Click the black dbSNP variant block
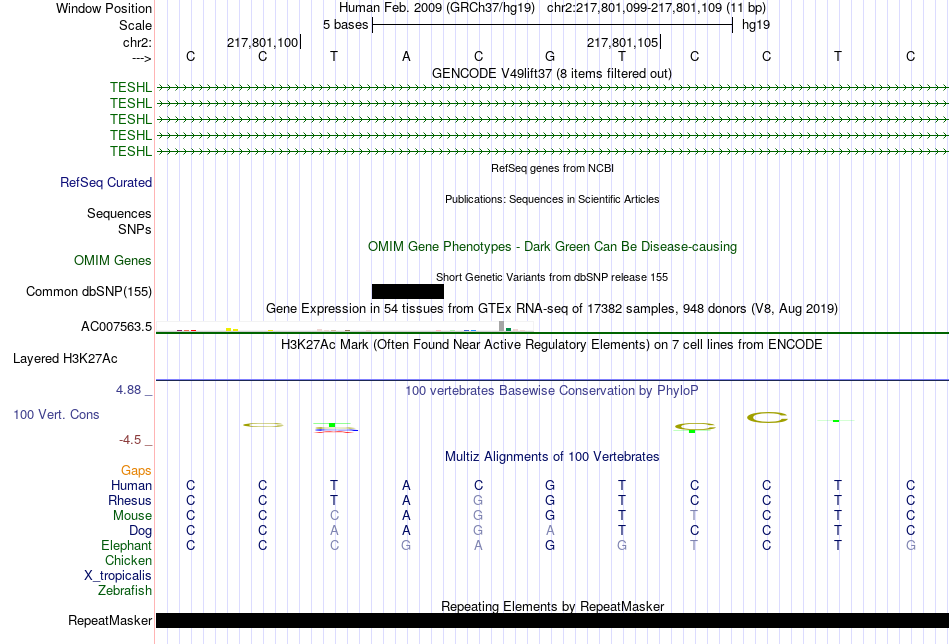Viewport: 950px width, 644px height. pyautogui.click(x=408, y=291)
